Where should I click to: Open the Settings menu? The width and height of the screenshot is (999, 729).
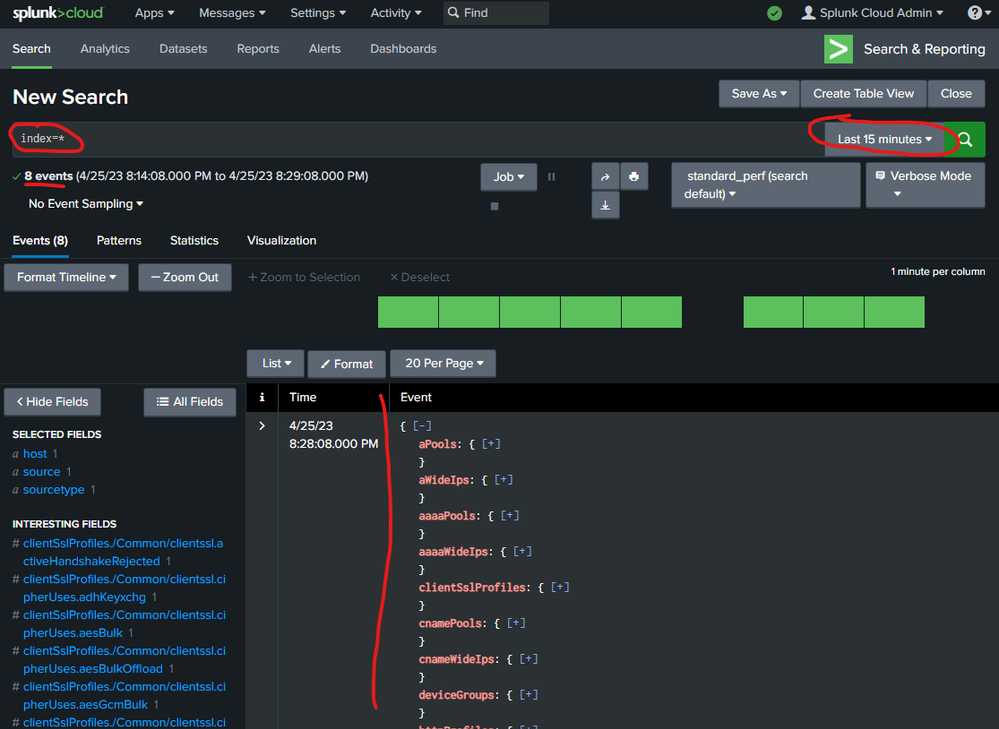pos(318,13)
